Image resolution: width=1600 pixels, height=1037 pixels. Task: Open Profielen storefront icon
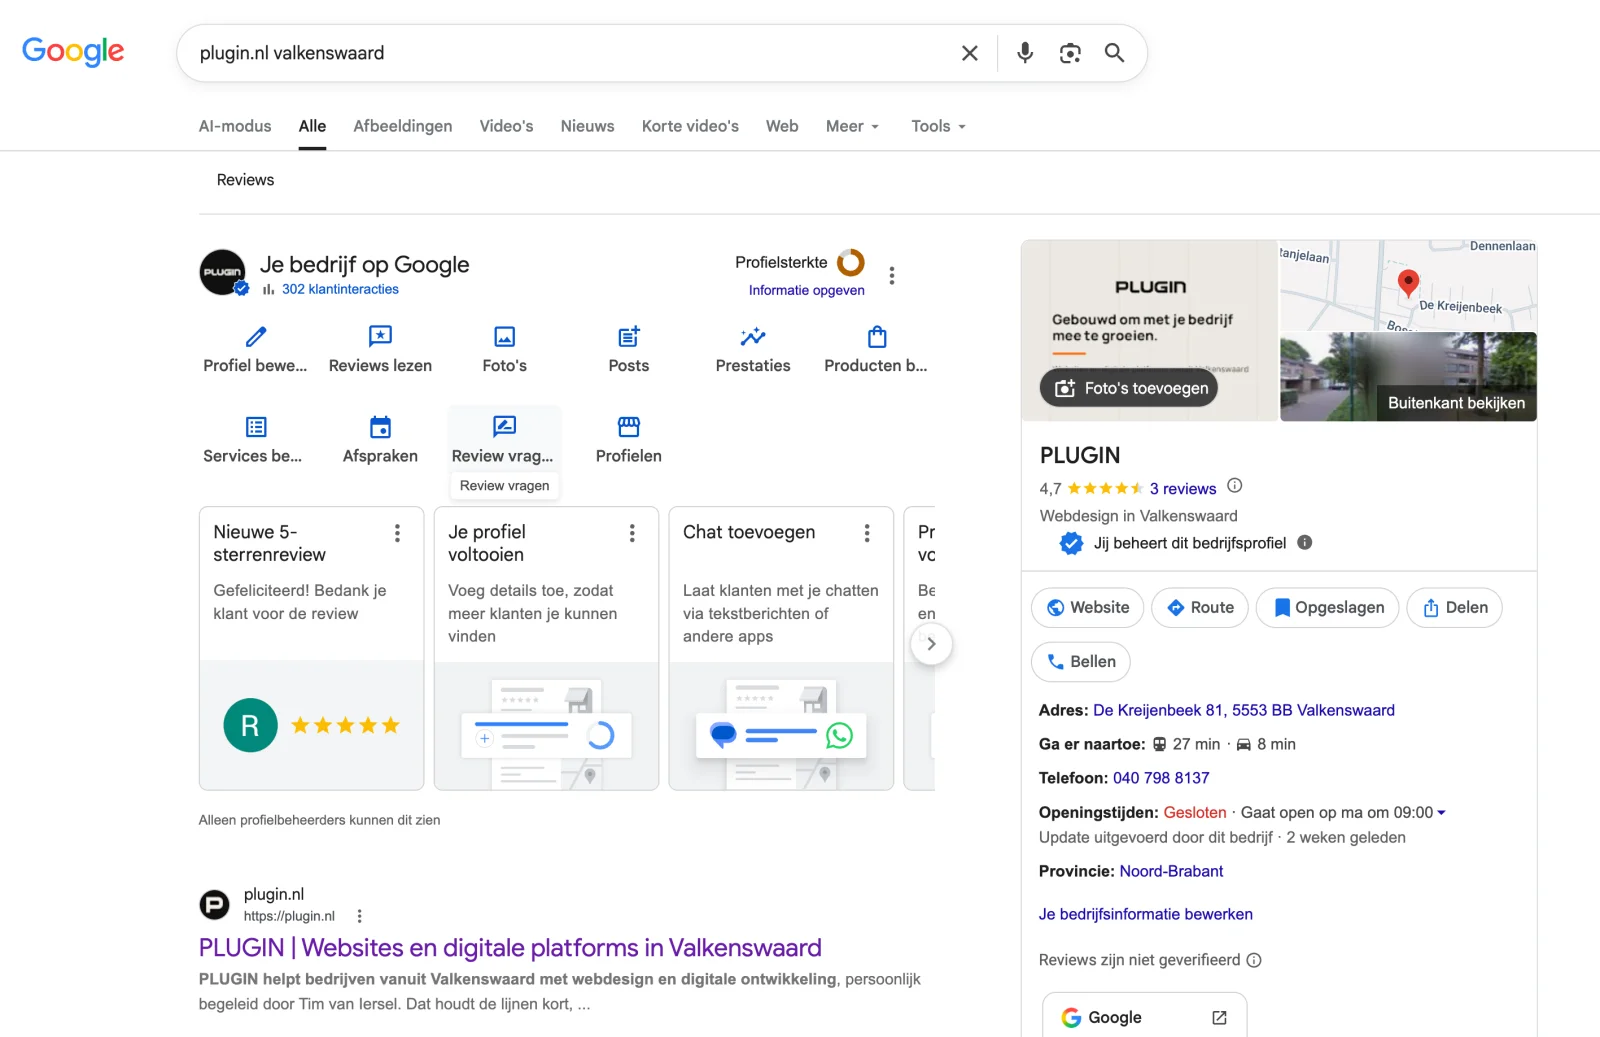click(x=629, y=427)
